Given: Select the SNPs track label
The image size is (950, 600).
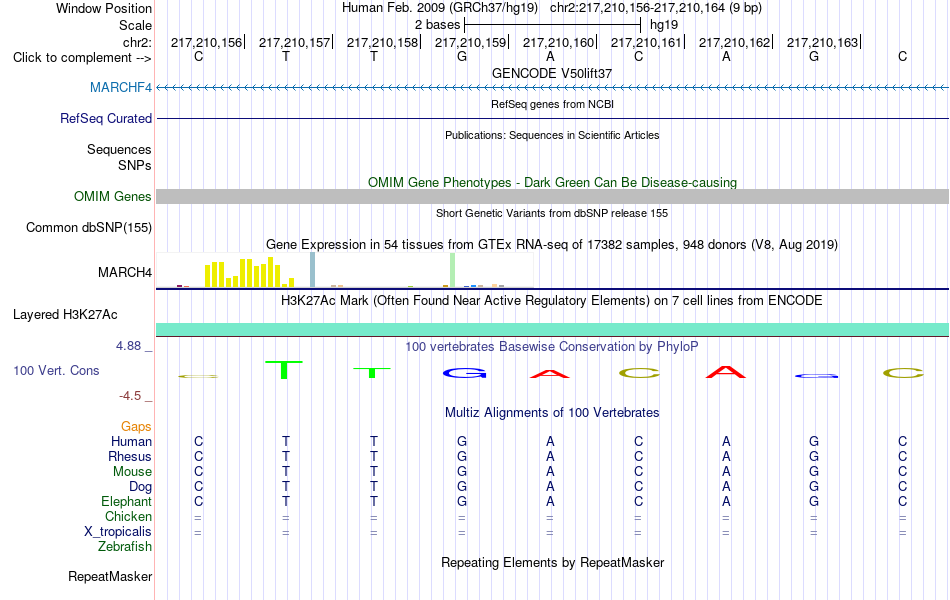Looking at the screenshot, I should pyautogui.click(x=135, y=165).
